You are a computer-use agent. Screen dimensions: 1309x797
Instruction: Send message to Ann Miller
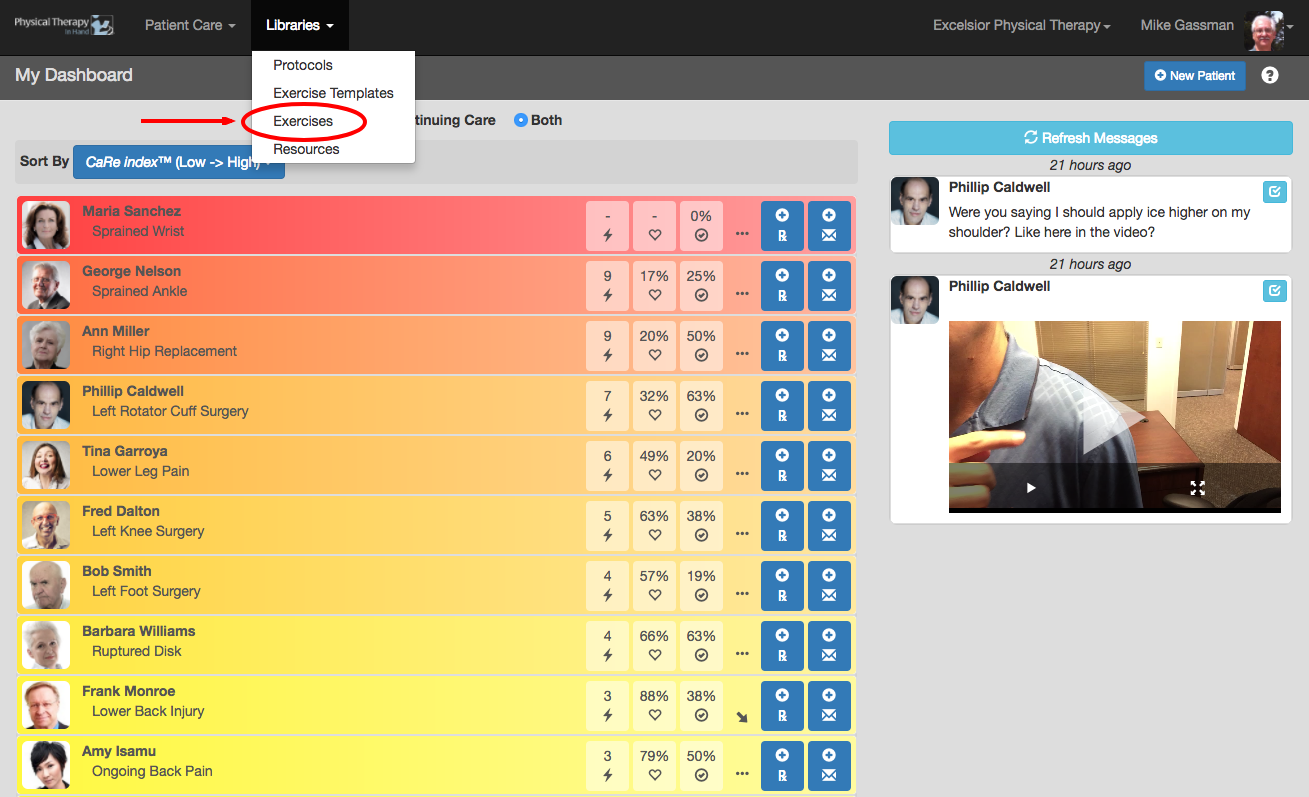829,345
